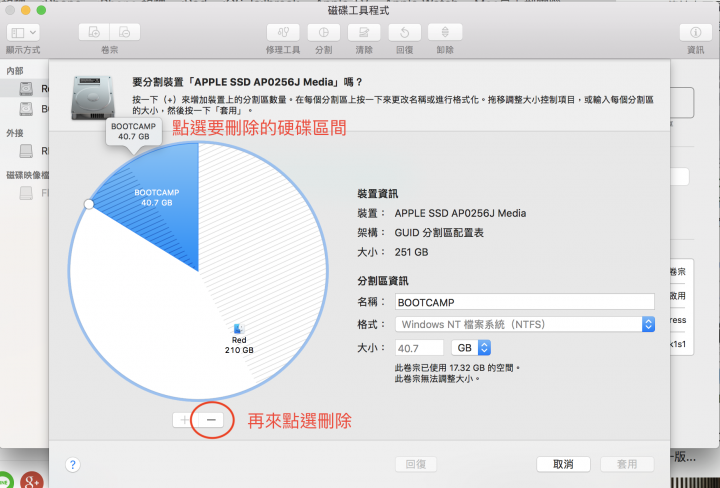Screen dimensions: 720x488
Task: Select the first internal disk in sidebar
Action: coord(25,88)
